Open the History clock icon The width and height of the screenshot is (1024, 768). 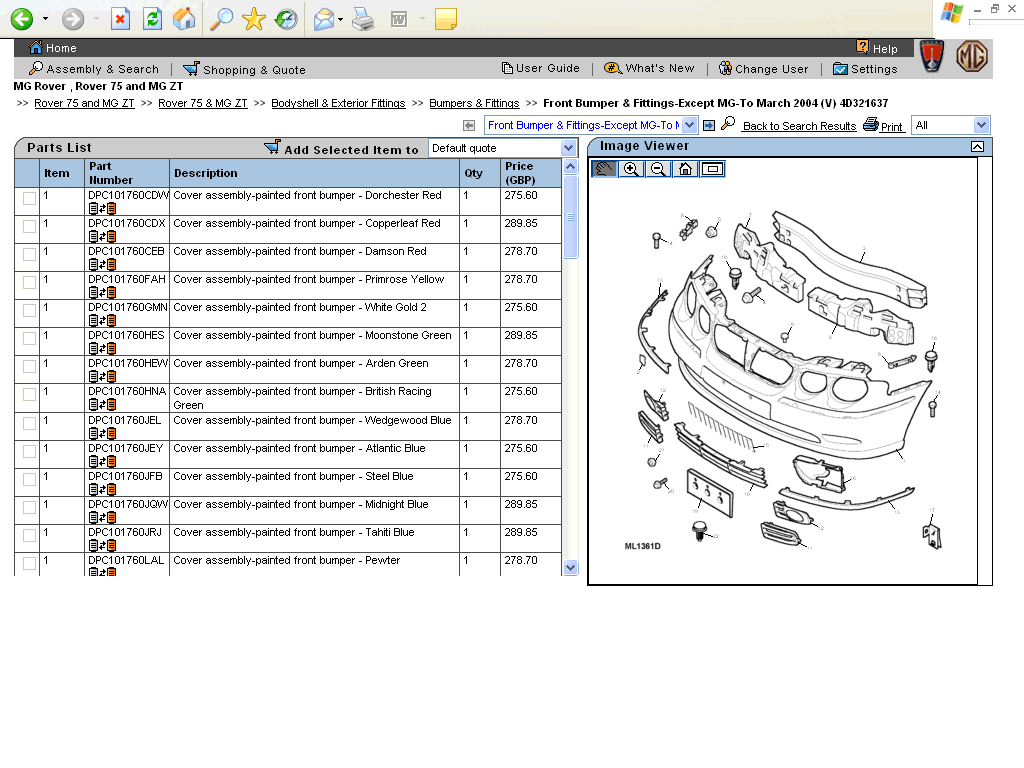(x=286, y=19)
